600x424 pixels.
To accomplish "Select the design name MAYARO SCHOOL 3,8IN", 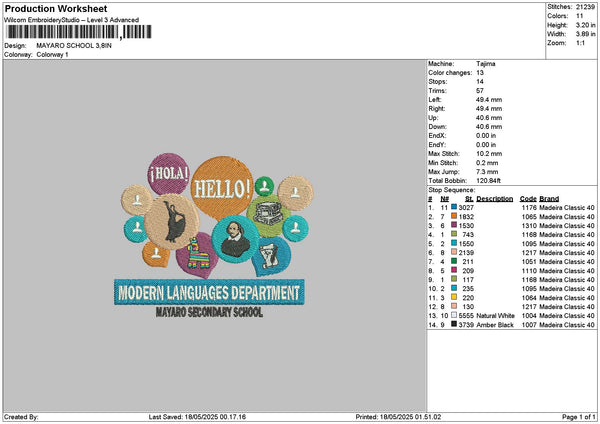I will click(x=74, y=46).
